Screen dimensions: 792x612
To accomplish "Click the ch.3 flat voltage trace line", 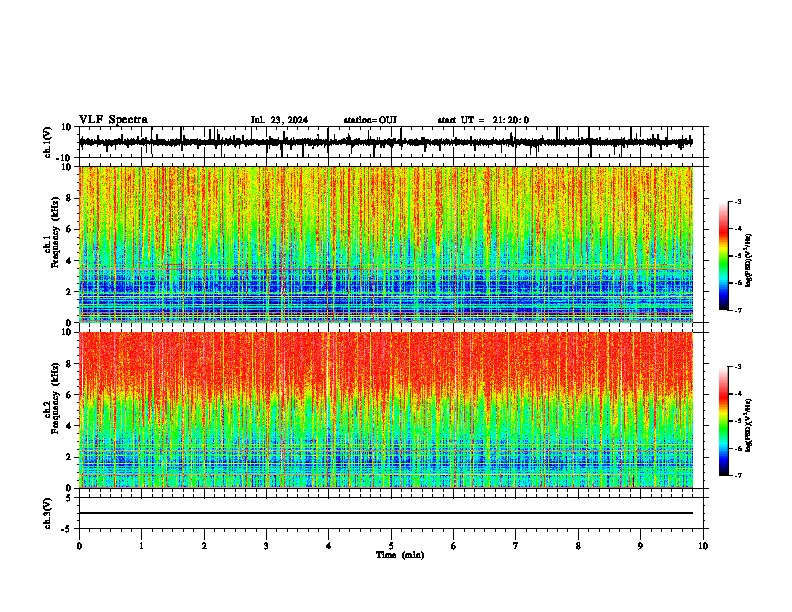I will point(386,513).
